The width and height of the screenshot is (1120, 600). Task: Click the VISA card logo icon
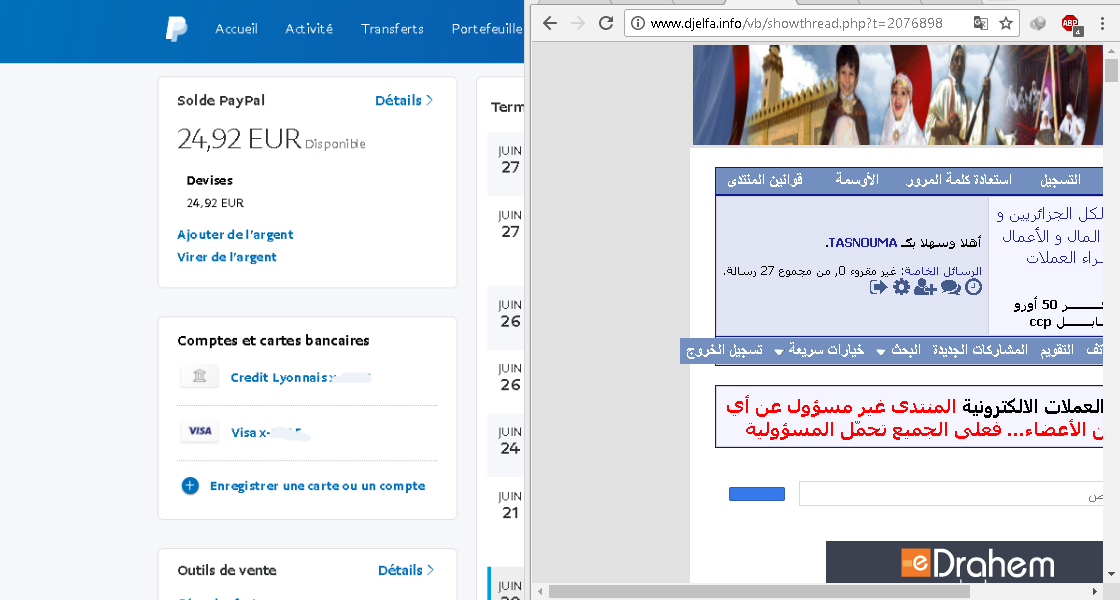pyautogui.click(x=199, y=431)
